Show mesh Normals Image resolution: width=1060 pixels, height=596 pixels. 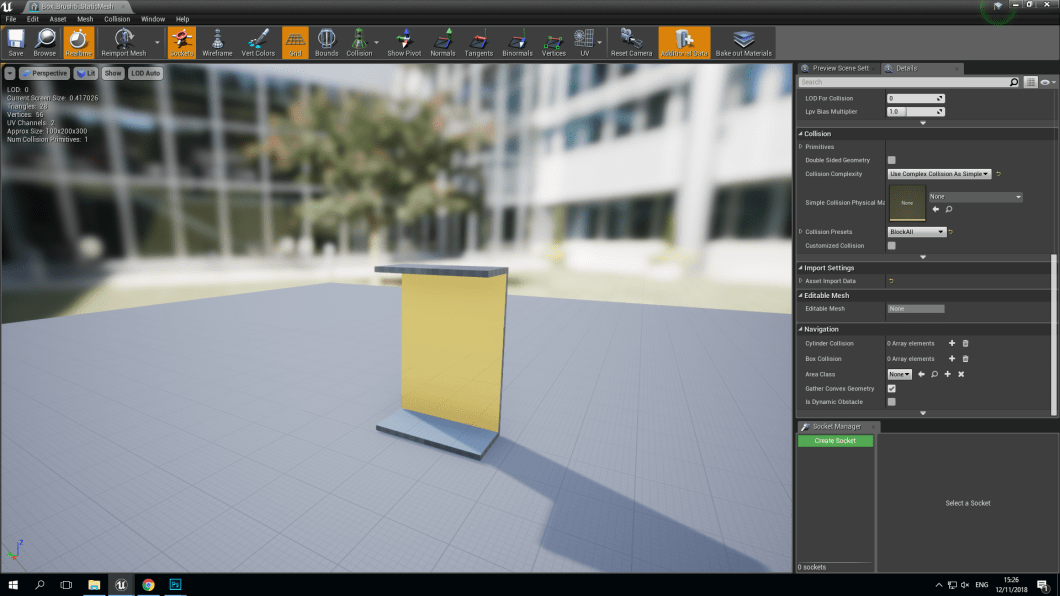442,42
